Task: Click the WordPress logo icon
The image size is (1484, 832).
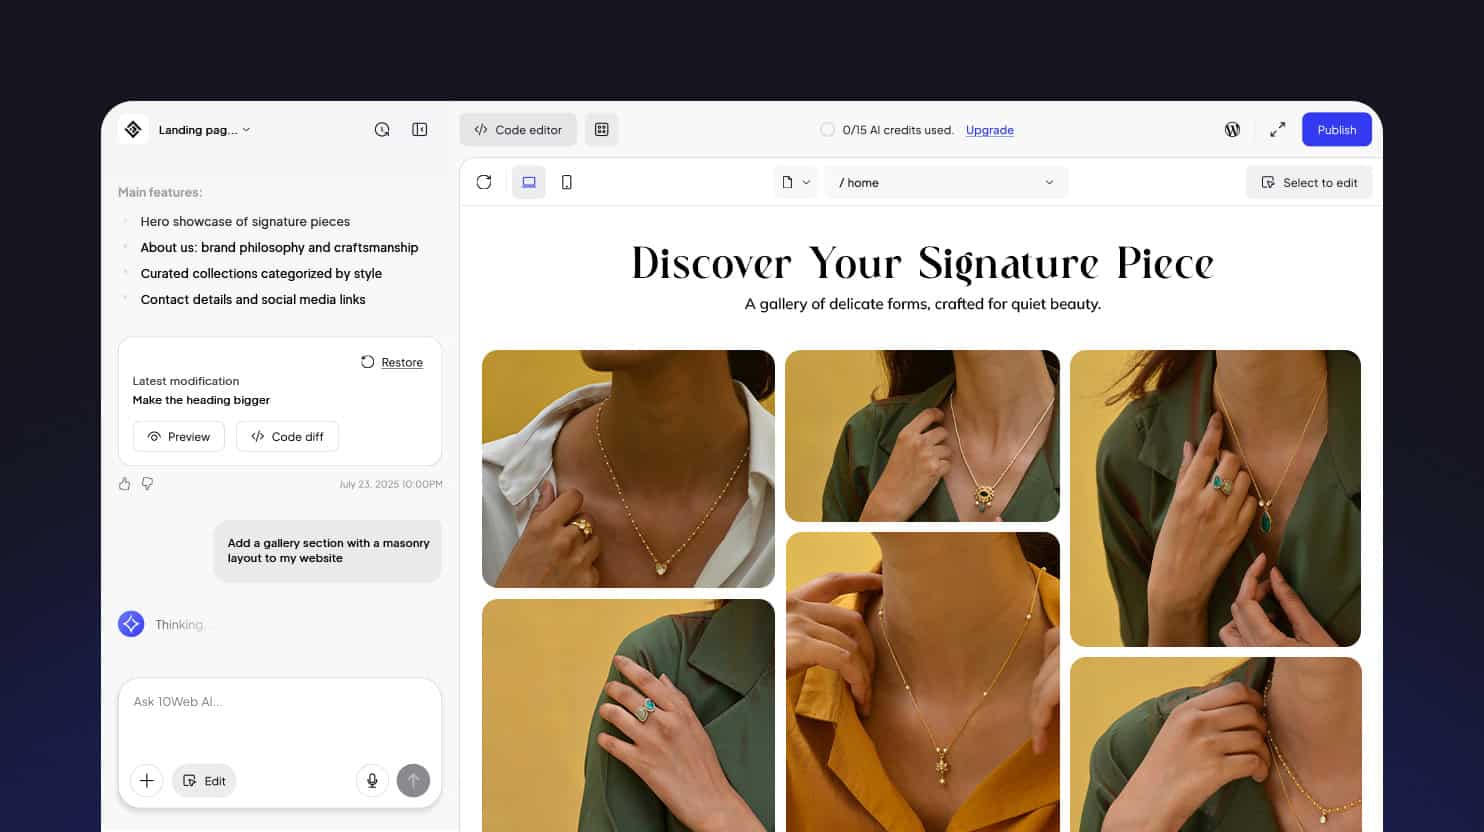Action: (x=1232, y=130)
